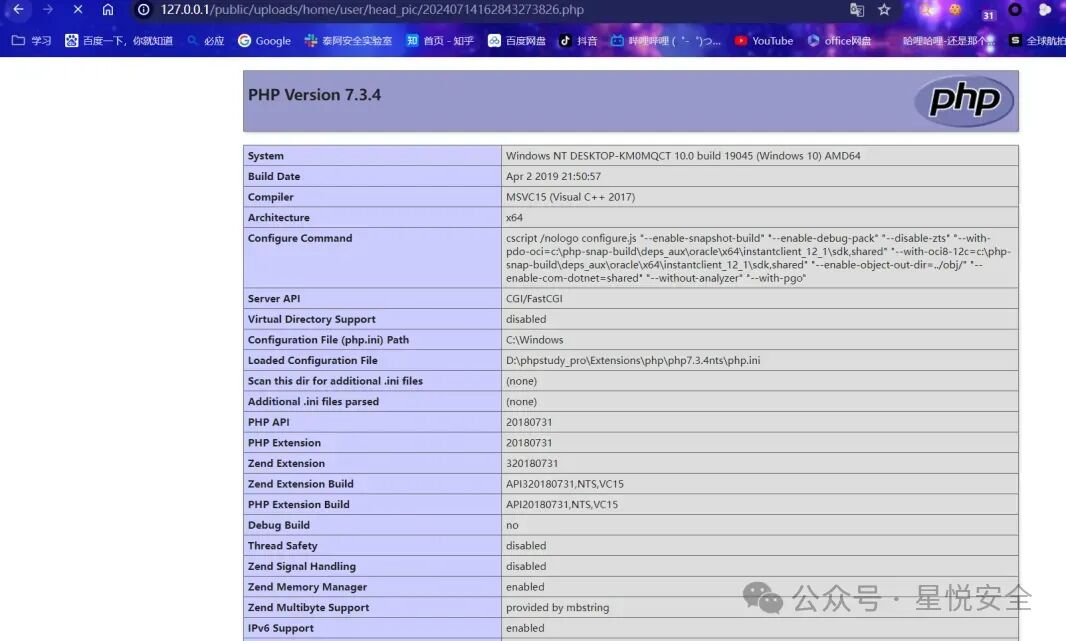Open the 首页 - 知乎 bookmark
Viewport: 1066px width, 641px height.
[x=440, y=41]
